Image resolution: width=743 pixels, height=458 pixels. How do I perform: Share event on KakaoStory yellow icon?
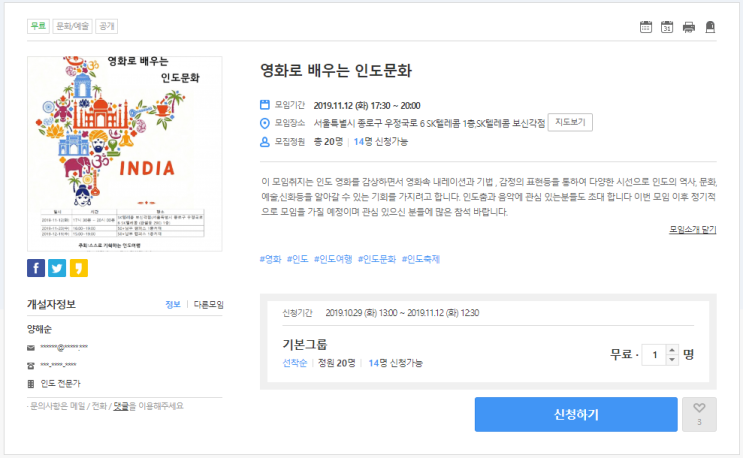pyautogui.click(x=79, y=268)
